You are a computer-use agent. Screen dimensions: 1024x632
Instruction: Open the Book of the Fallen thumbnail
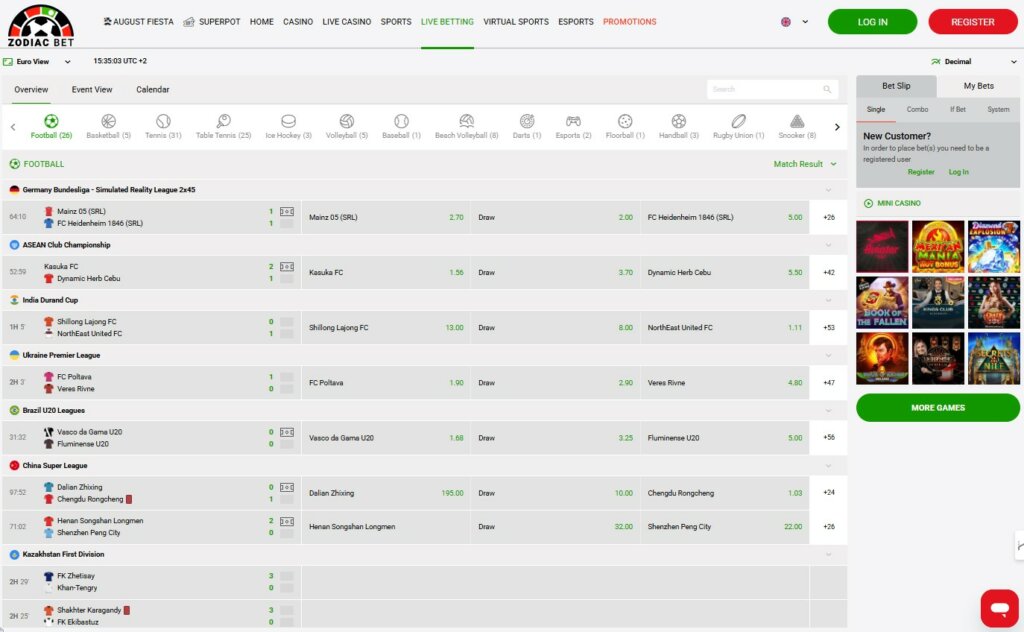pos(882,302)
